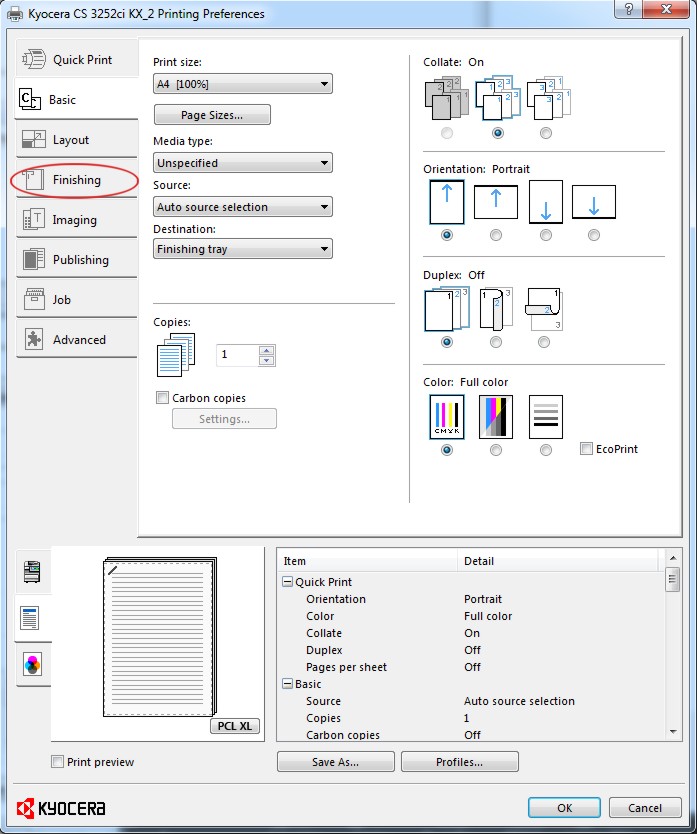Select the Pages per sheet row
Image resolution: width=697 pixels, height=834 pixels.
click(x=471, y=667)
